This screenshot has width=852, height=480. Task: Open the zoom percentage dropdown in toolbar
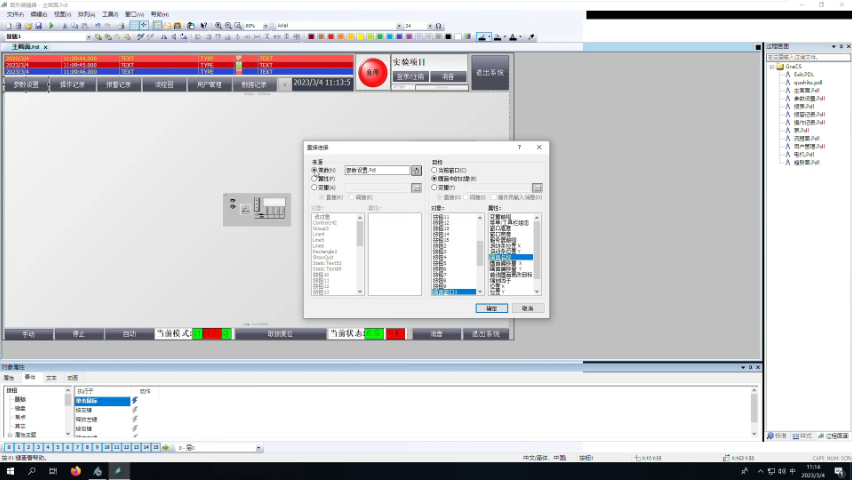pos(266,25)
